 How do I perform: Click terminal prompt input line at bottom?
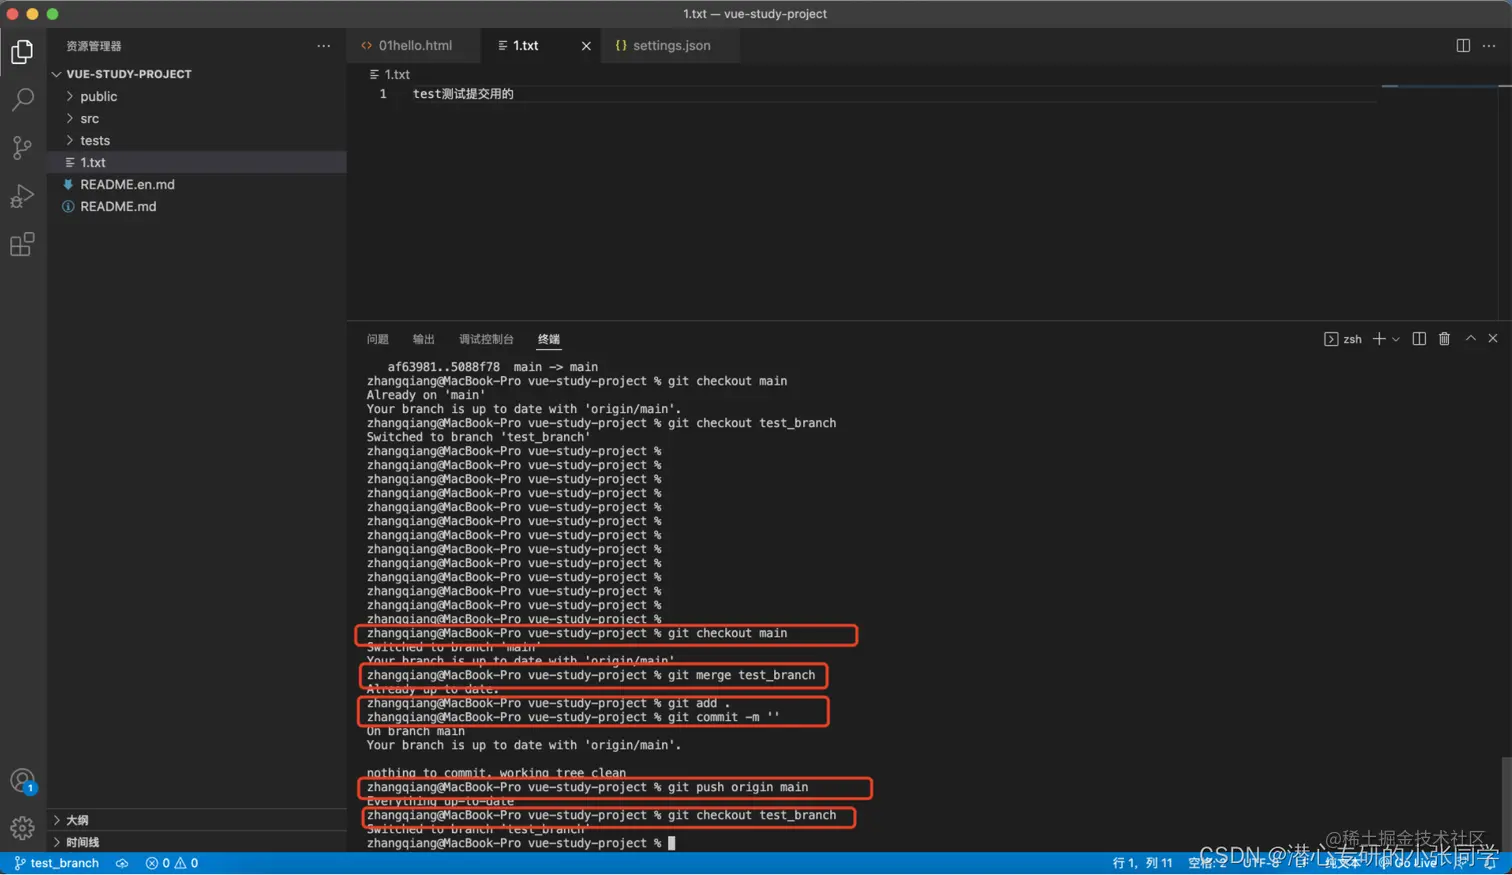coord(521,843)
